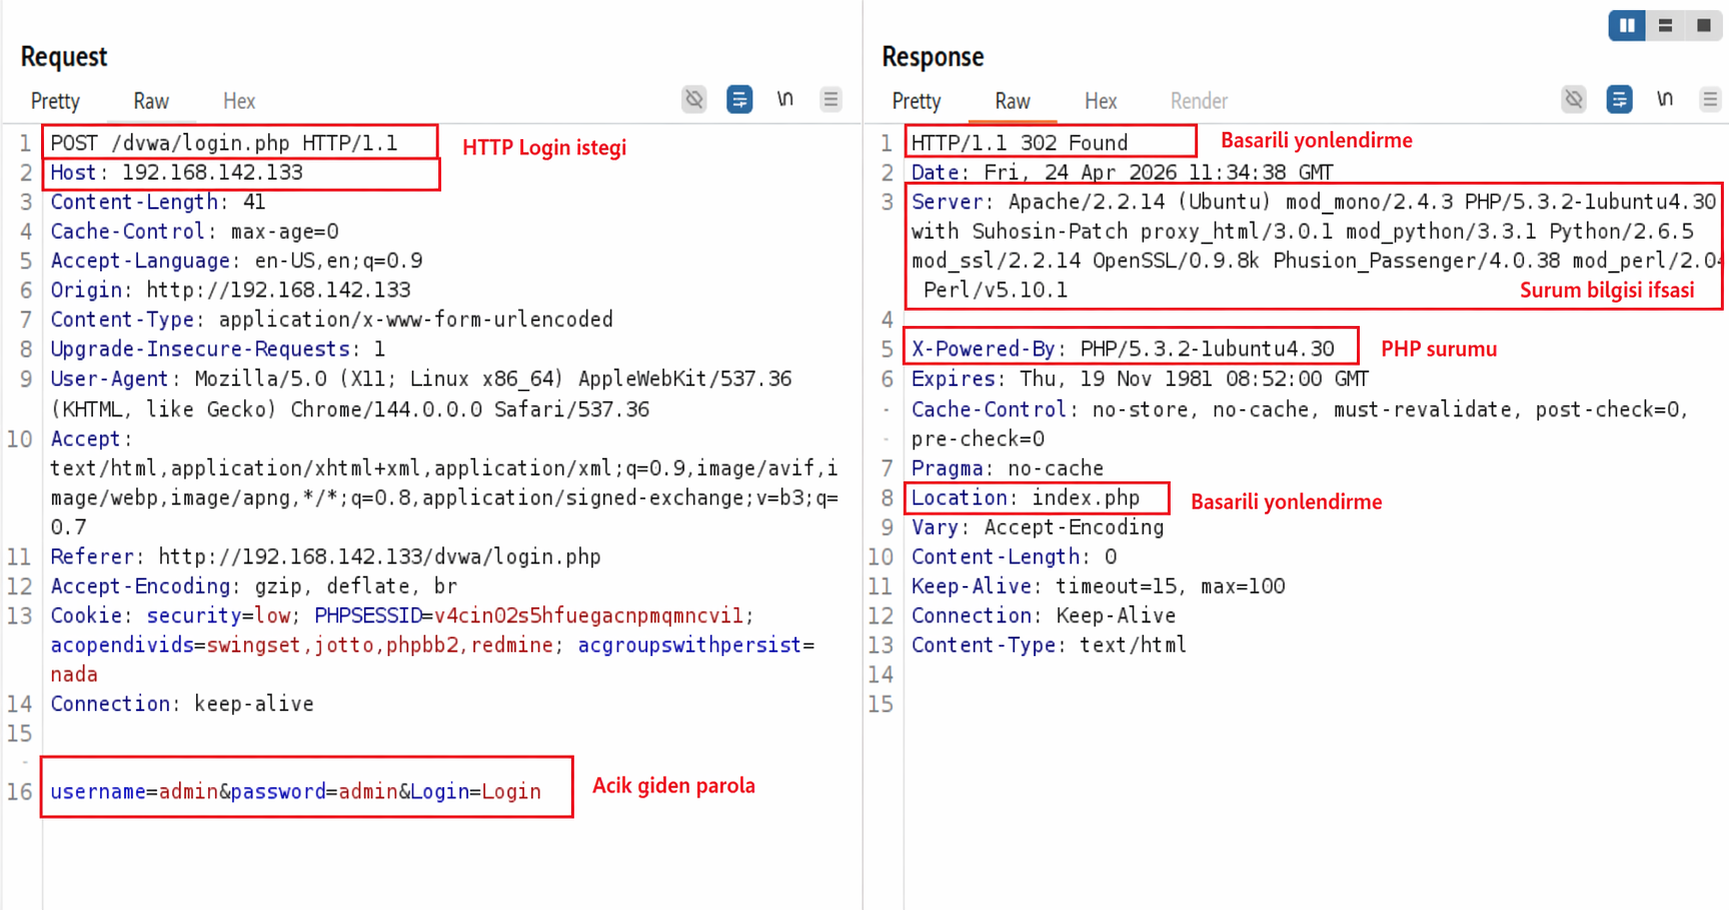1729x910 pixels.
Task: Select the Request Raw tab
Action: coord(151,101)
